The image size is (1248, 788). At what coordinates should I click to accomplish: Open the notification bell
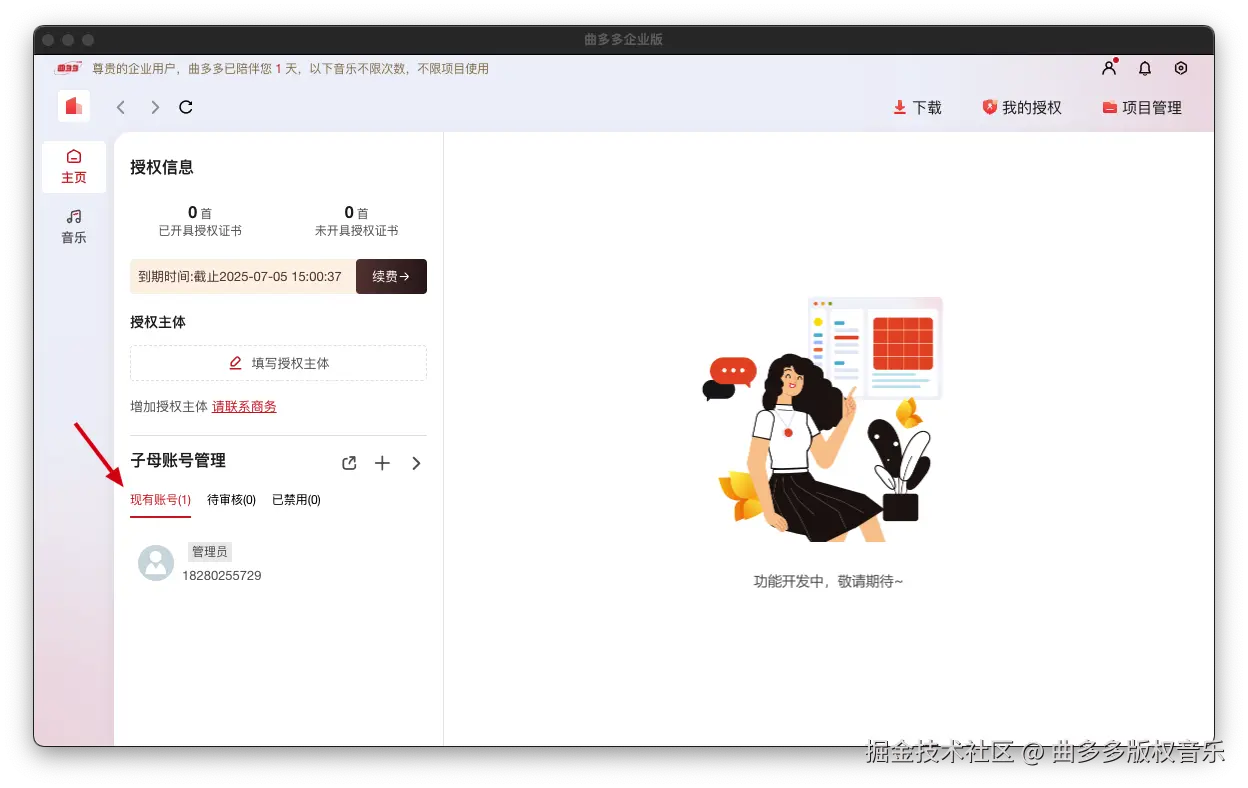(1145, 68)
